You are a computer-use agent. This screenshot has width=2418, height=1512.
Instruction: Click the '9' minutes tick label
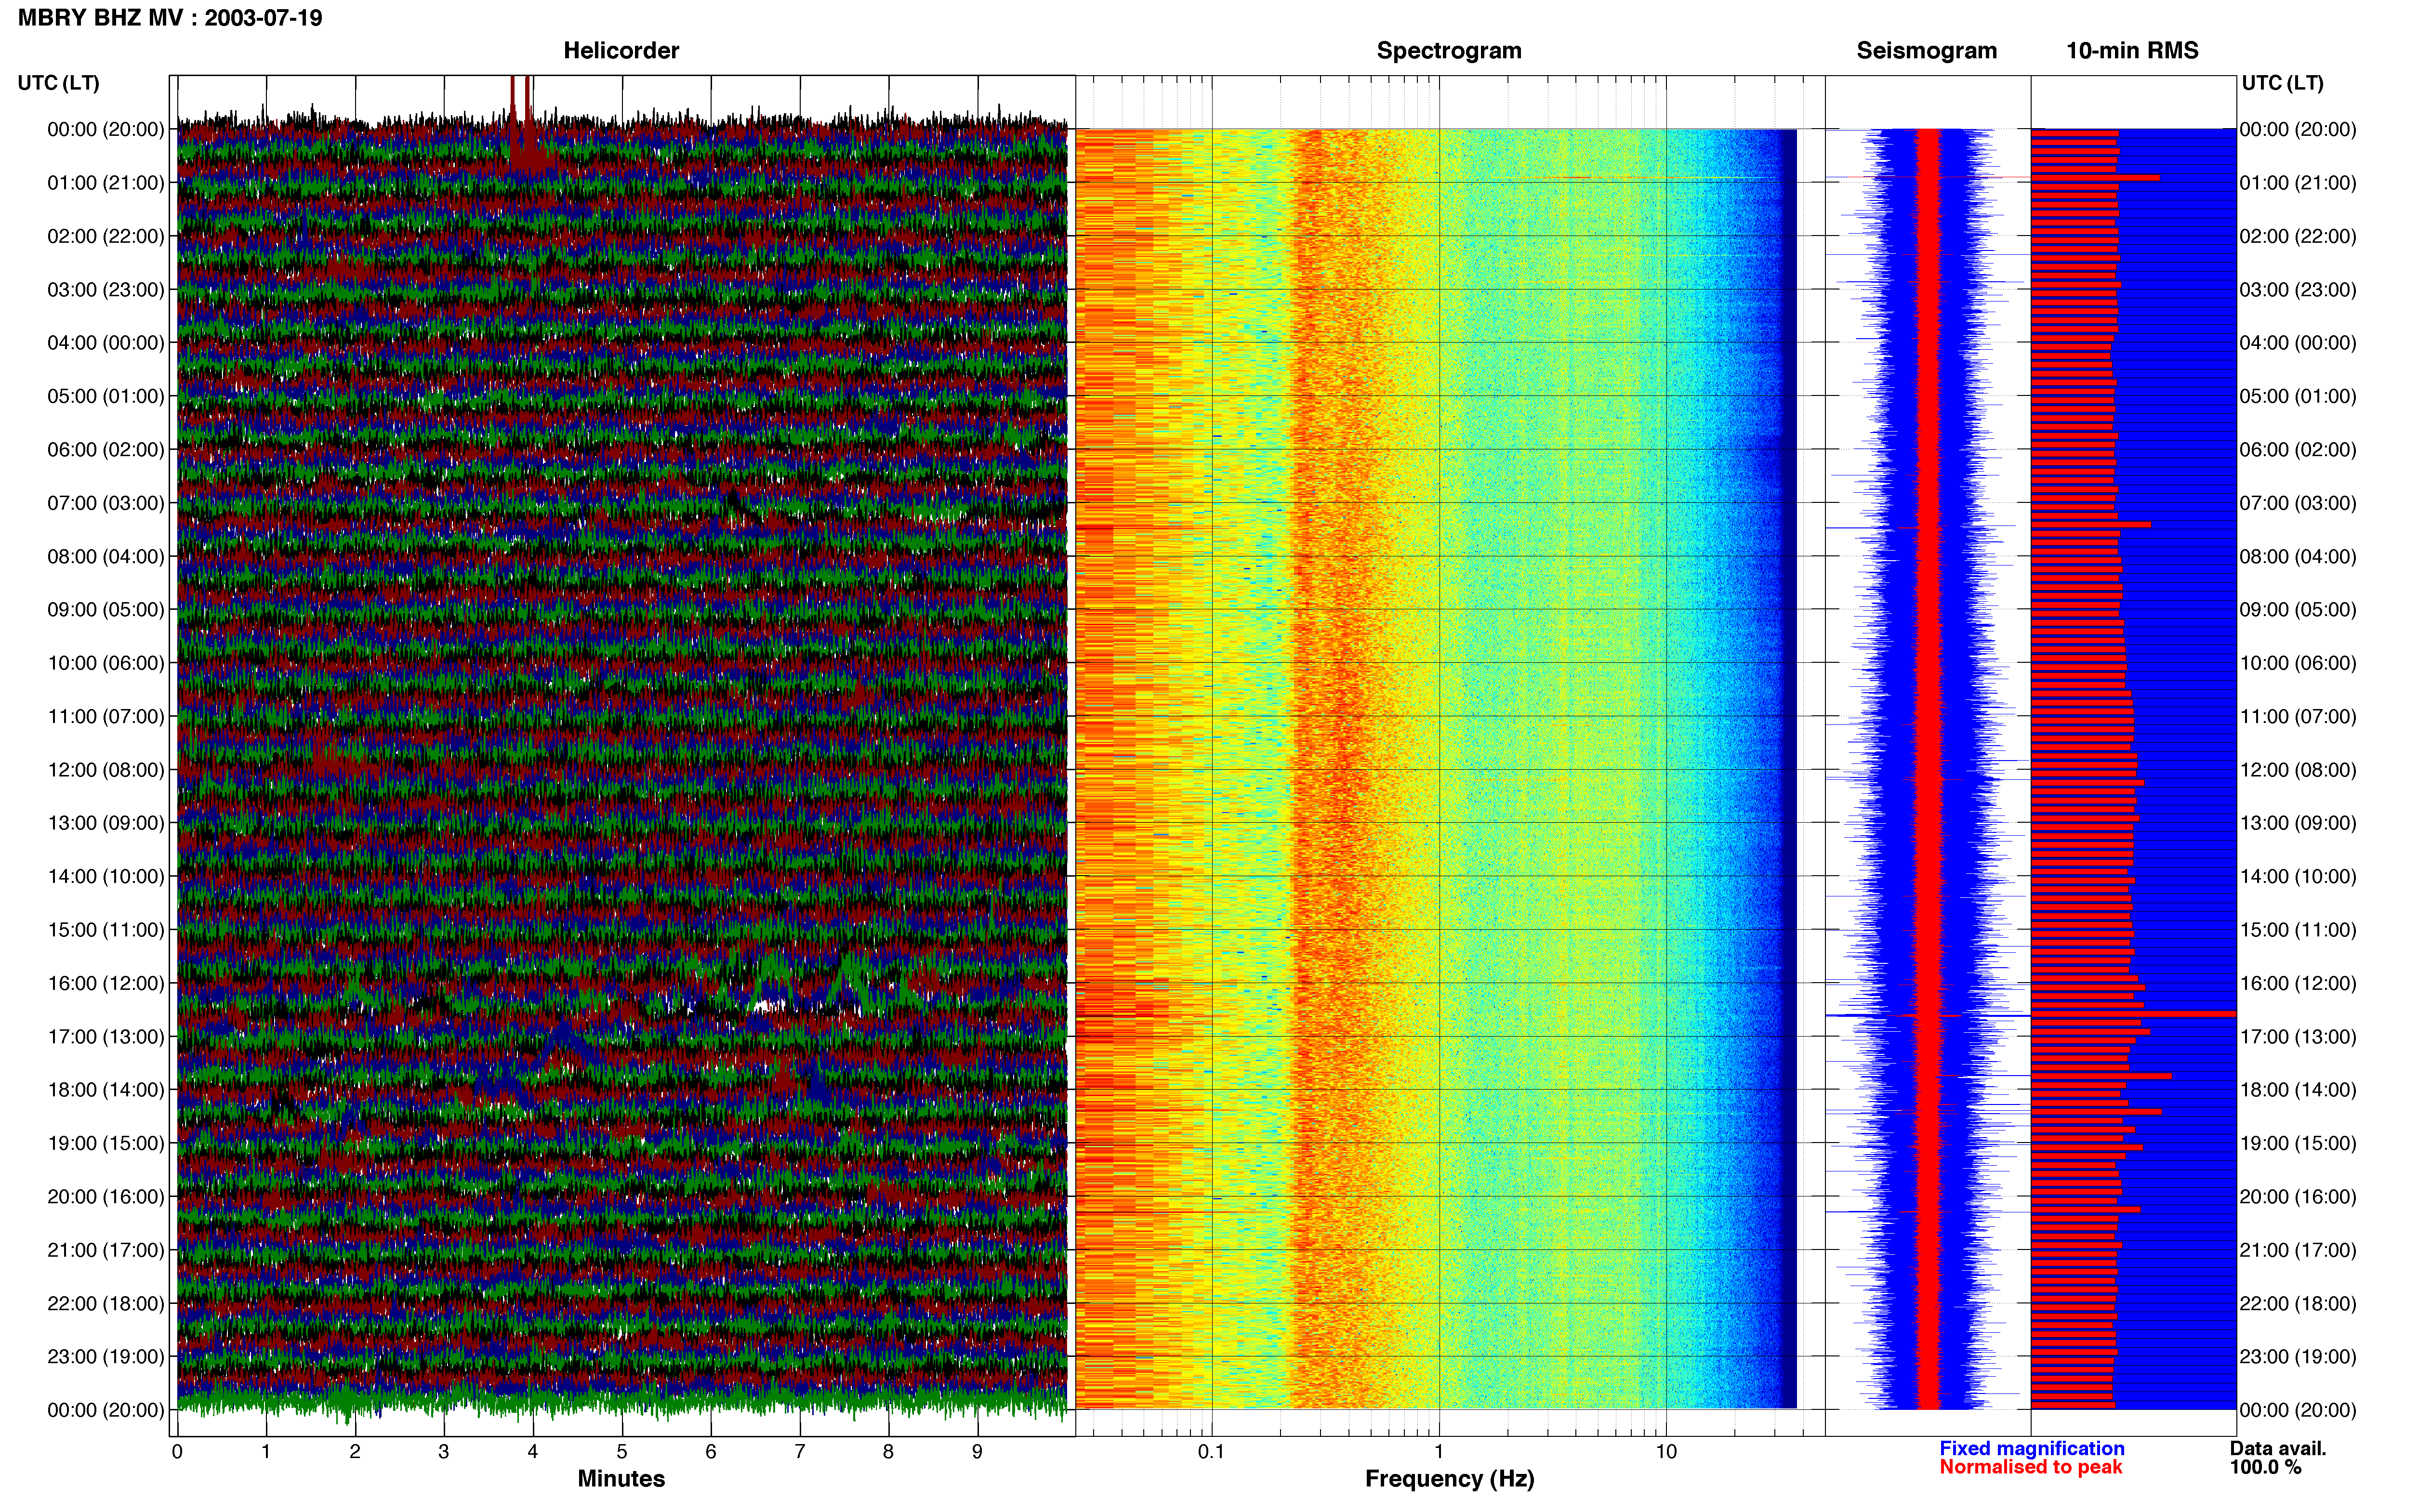(x=977, y=1452)
